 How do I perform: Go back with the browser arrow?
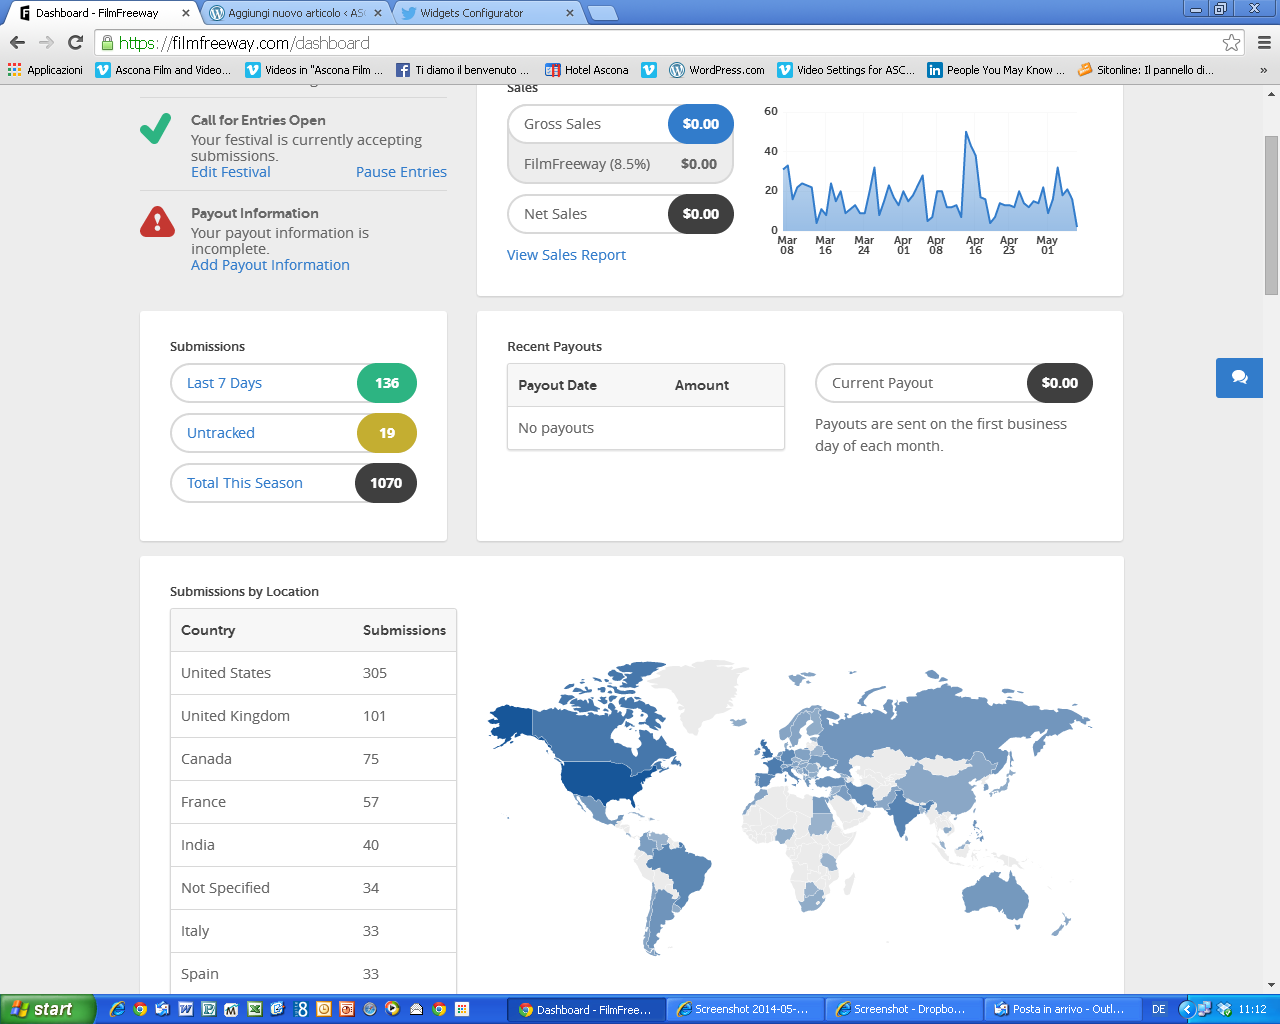(17, 42)
